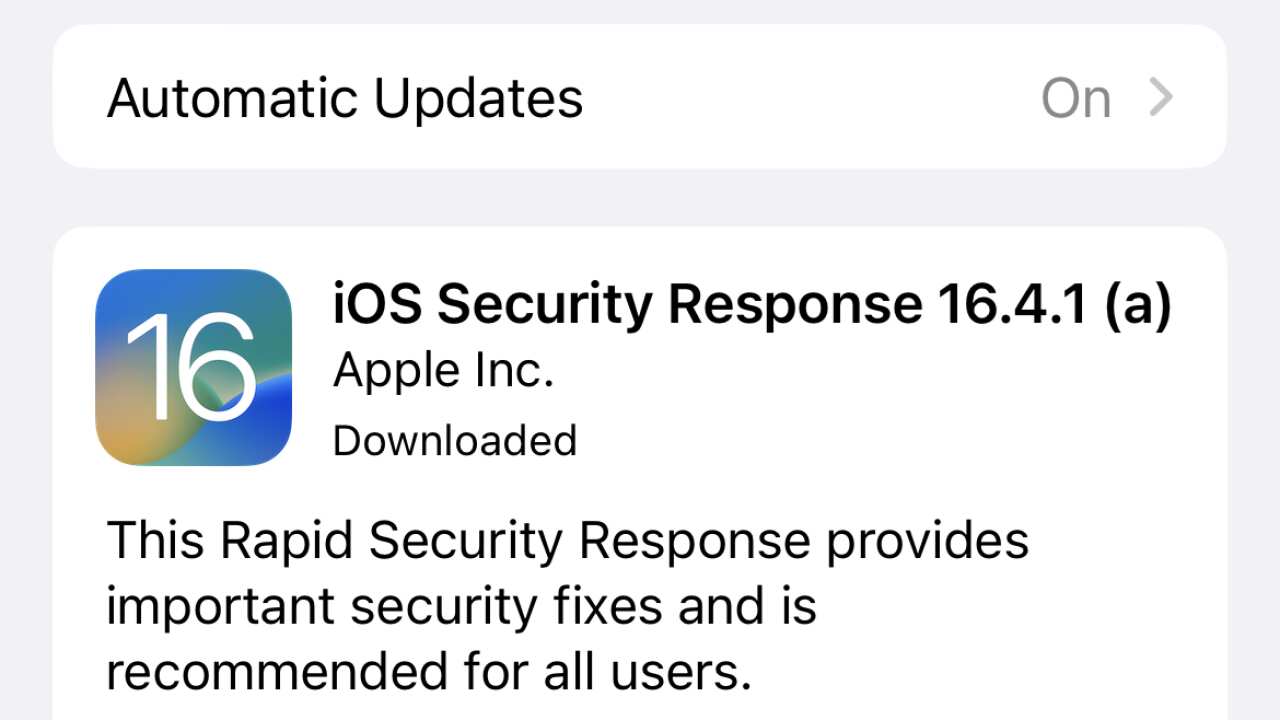Tap the "(a)" suffix in the update title
Screen dimensions: 1280x720
tap(1136, 304)
